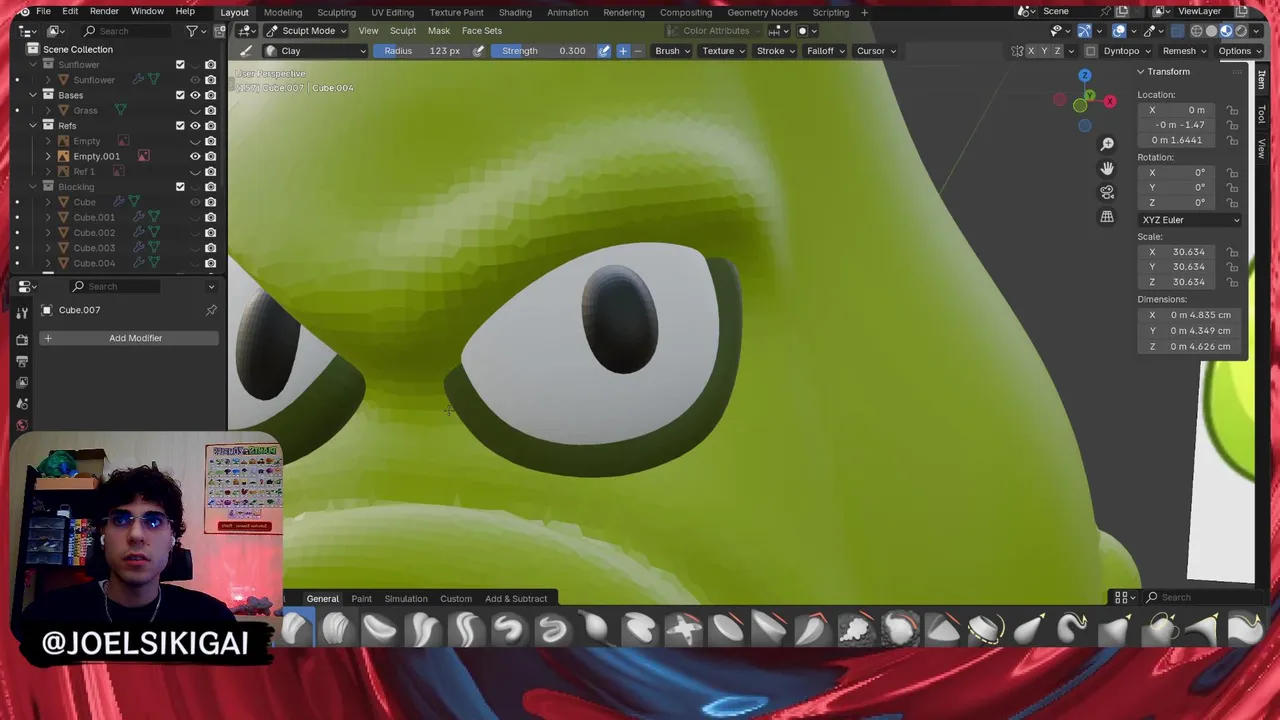Image resolution: width=1280 pixels, height=720 pixels.
Task: Select the last brush in the shelf
Action: [x=1244, y=629]
